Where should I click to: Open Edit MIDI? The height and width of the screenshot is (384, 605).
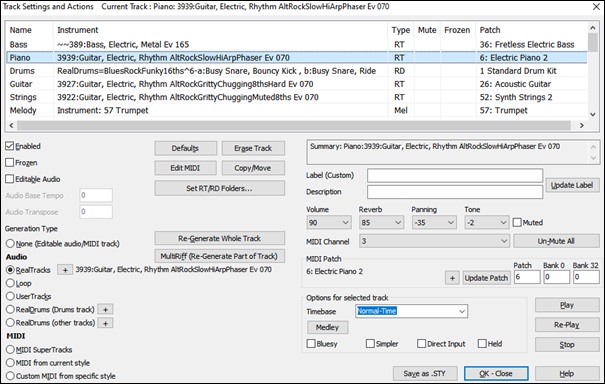pyautogui.click(x=186, y=168)
